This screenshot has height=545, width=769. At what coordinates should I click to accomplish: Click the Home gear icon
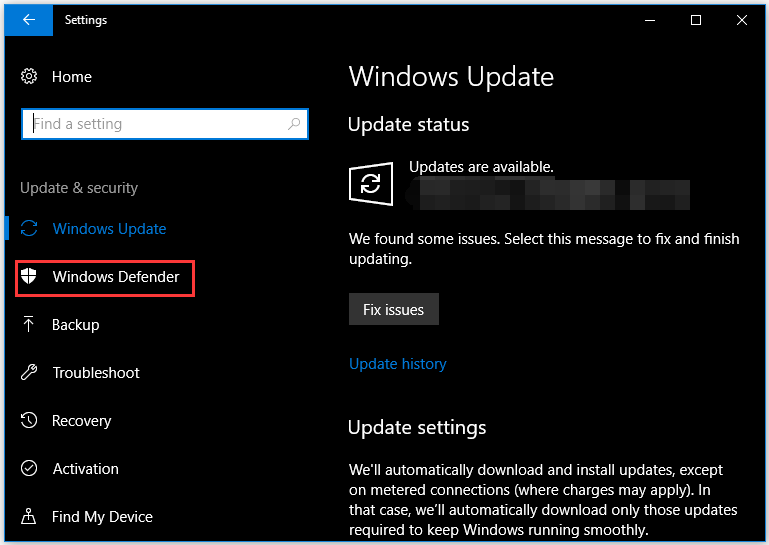tap(29, 77)
